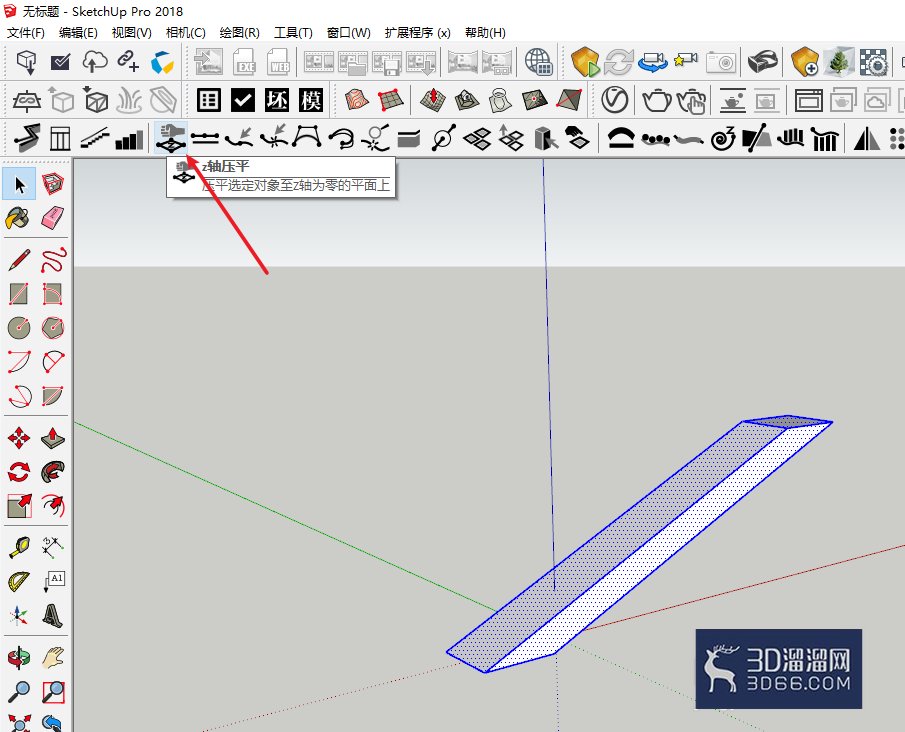Pick the Paint Bucket tool
This screenshot has width=905, height=732.
pos(18,218)
